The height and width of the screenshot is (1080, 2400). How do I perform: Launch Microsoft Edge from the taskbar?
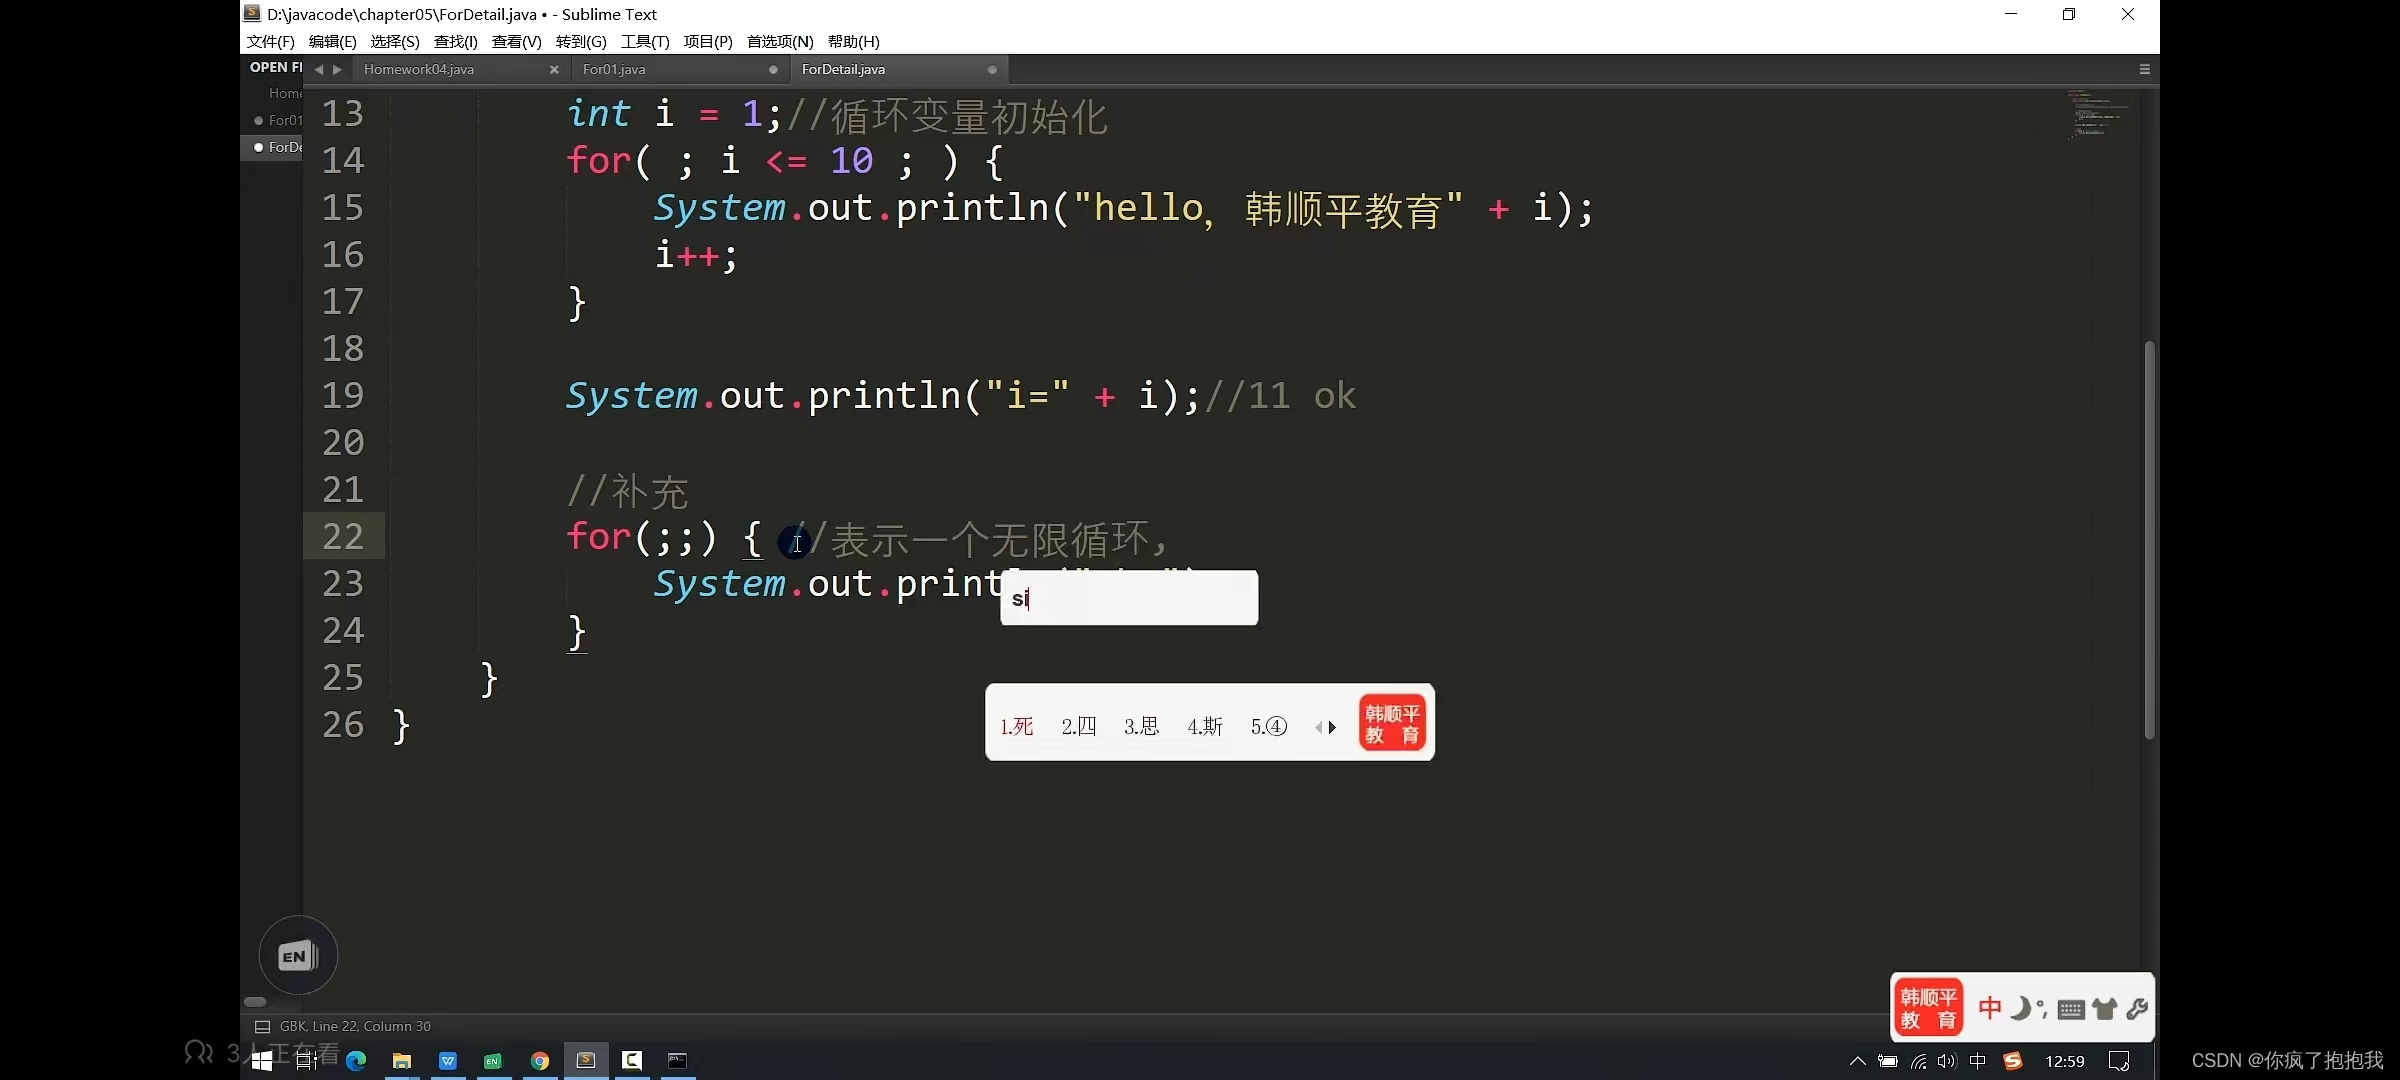356,1061
